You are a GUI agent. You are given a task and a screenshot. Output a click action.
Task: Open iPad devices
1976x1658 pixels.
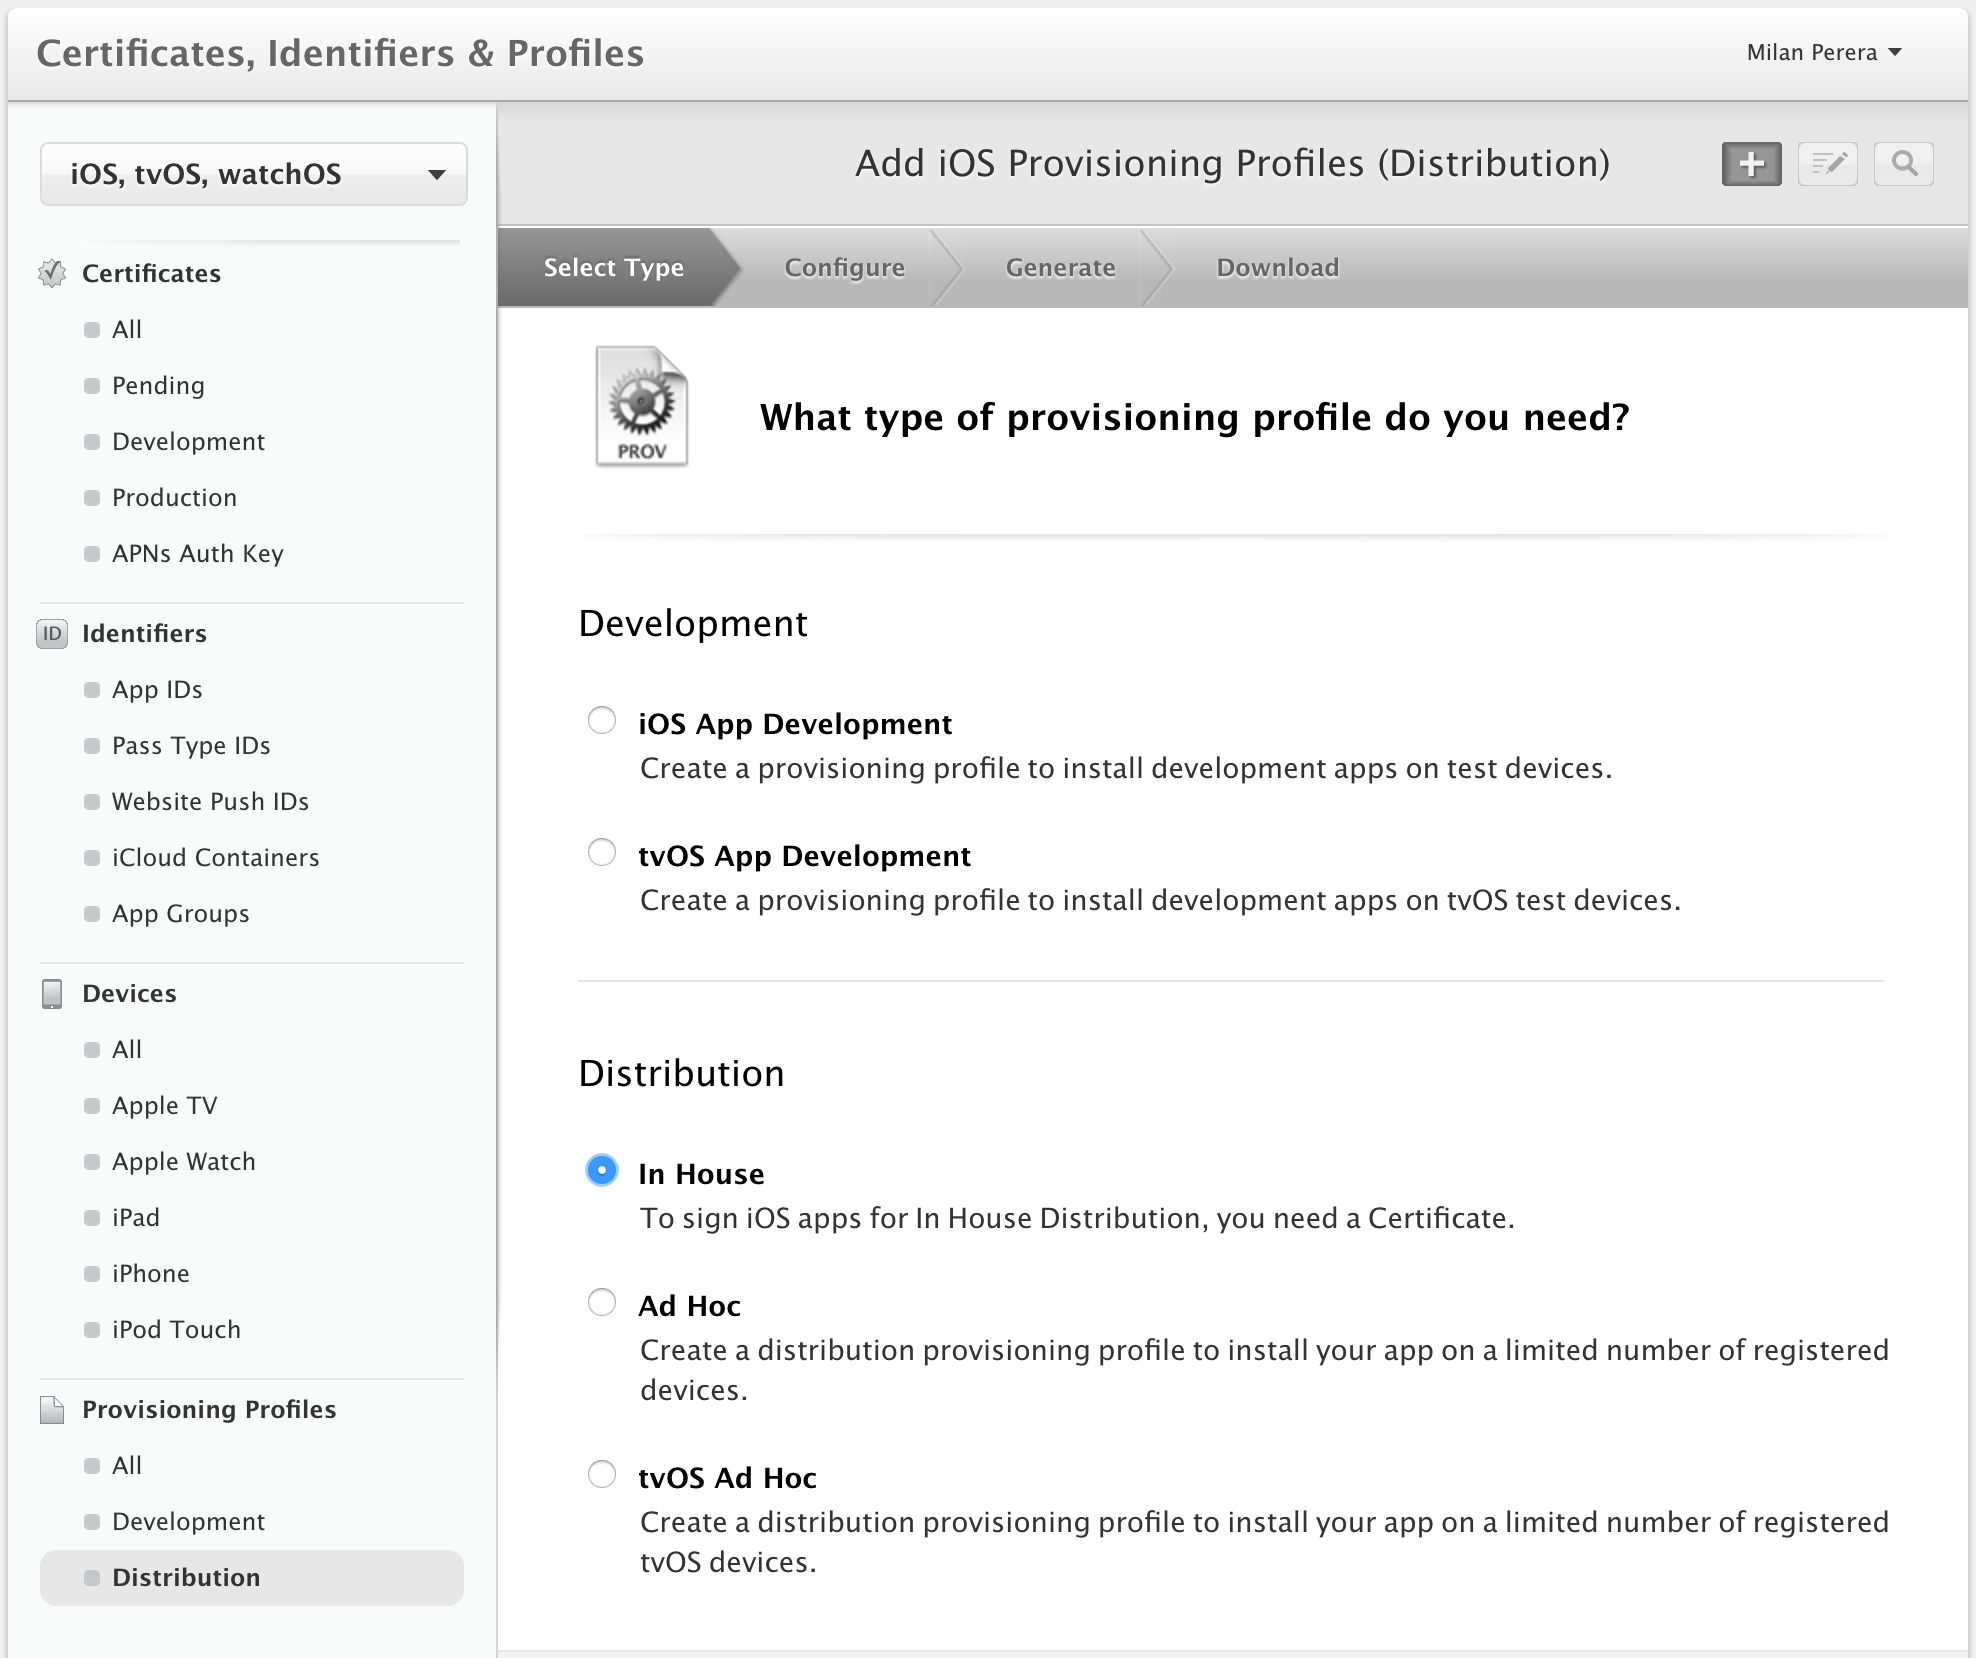(x=135, y=1217)
